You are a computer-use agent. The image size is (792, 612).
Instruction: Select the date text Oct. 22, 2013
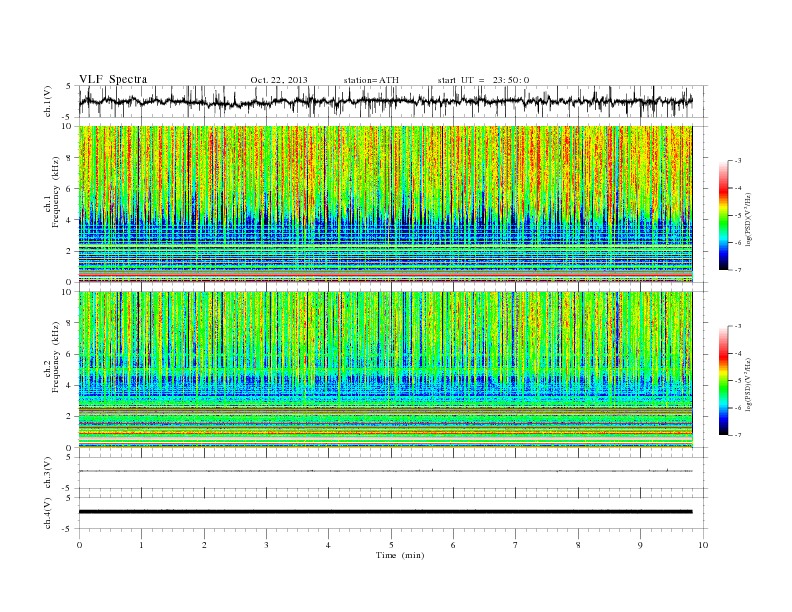pyautogui.click(x=279, y=80)
